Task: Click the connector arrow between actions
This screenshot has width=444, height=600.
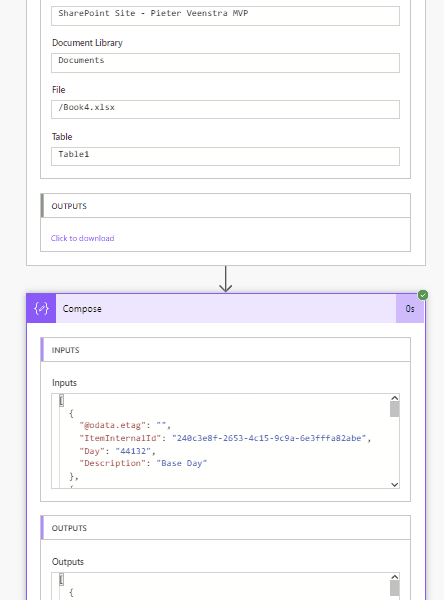Action: pos(225,279)
